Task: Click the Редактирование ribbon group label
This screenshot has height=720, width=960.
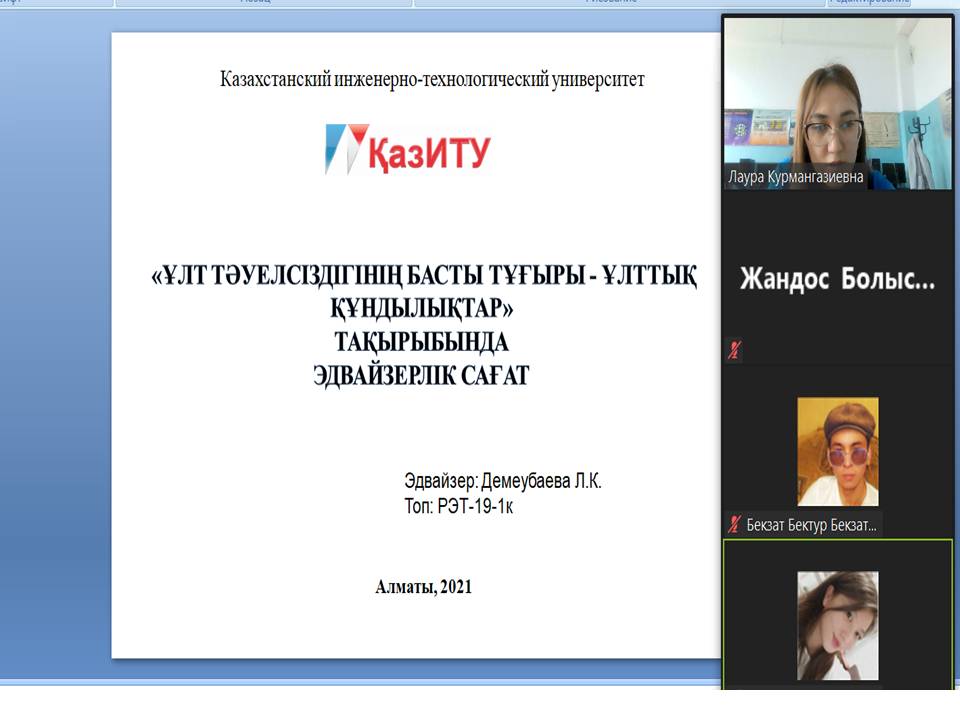Action: click(x=869, y=2)
